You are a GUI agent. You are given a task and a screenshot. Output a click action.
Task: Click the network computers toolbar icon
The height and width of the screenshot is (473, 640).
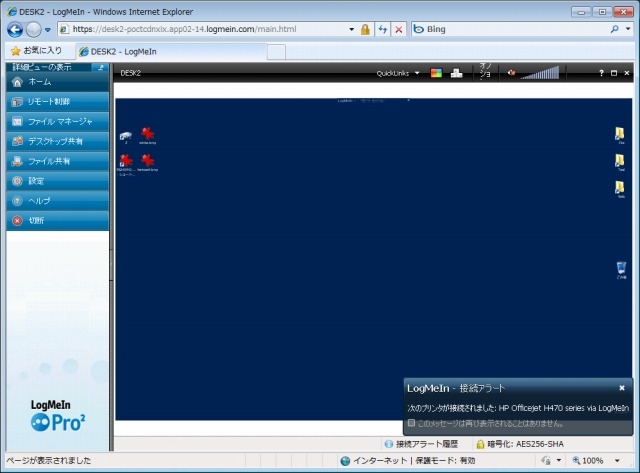tap(456, 73)
